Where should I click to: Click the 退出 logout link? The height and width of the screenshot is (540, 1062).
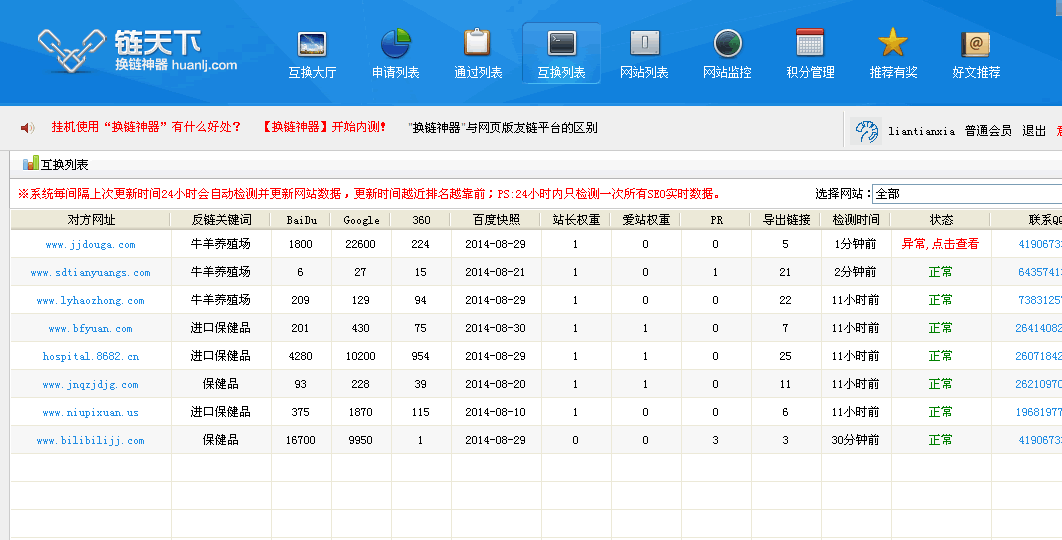coord(1034,131)
